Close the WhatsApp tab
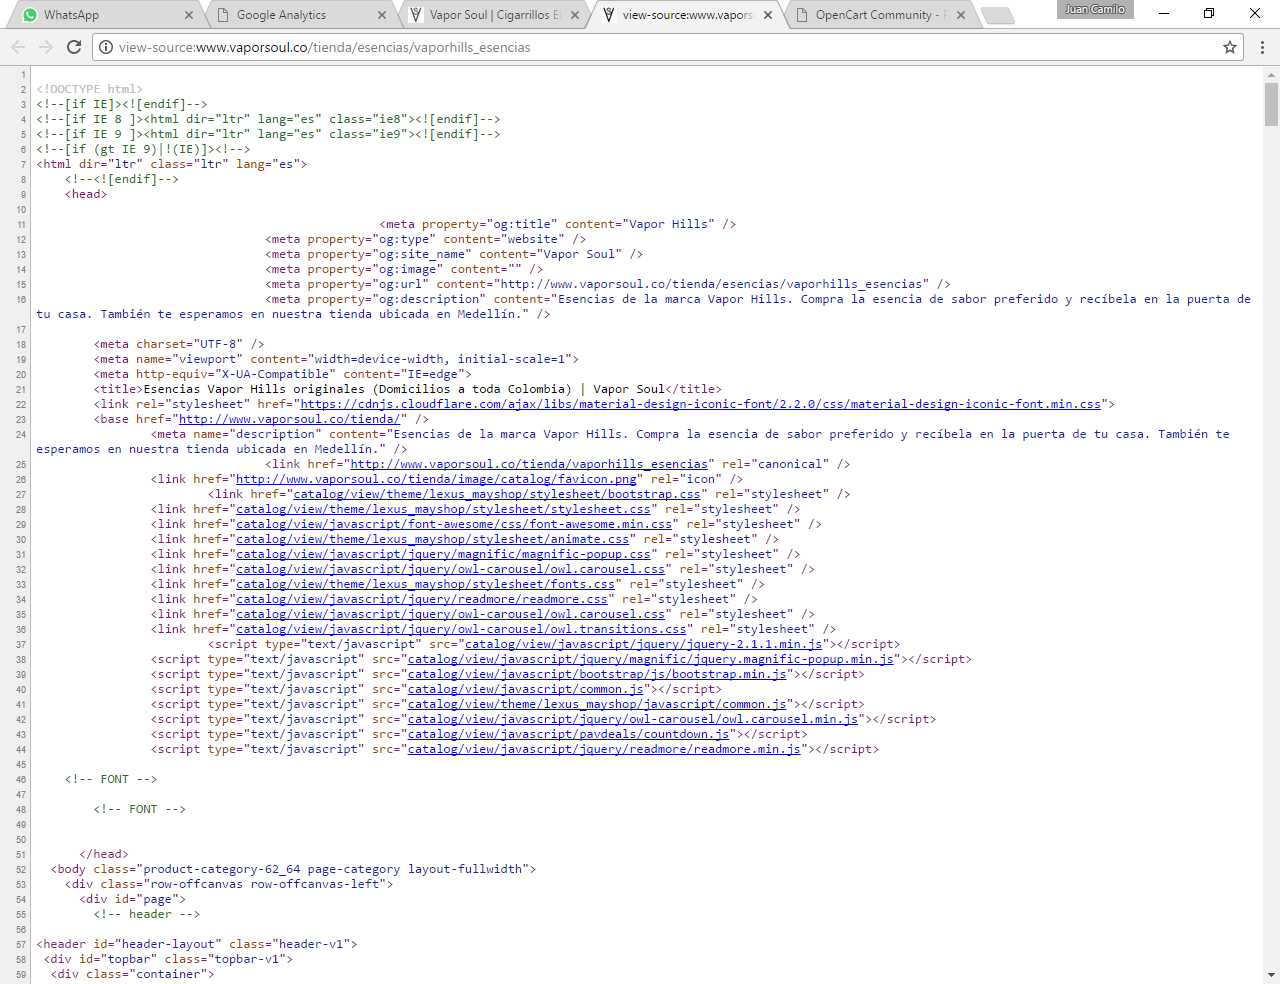Image resolution: width=1280 pixels, height=984 pixels. [189, 15]
